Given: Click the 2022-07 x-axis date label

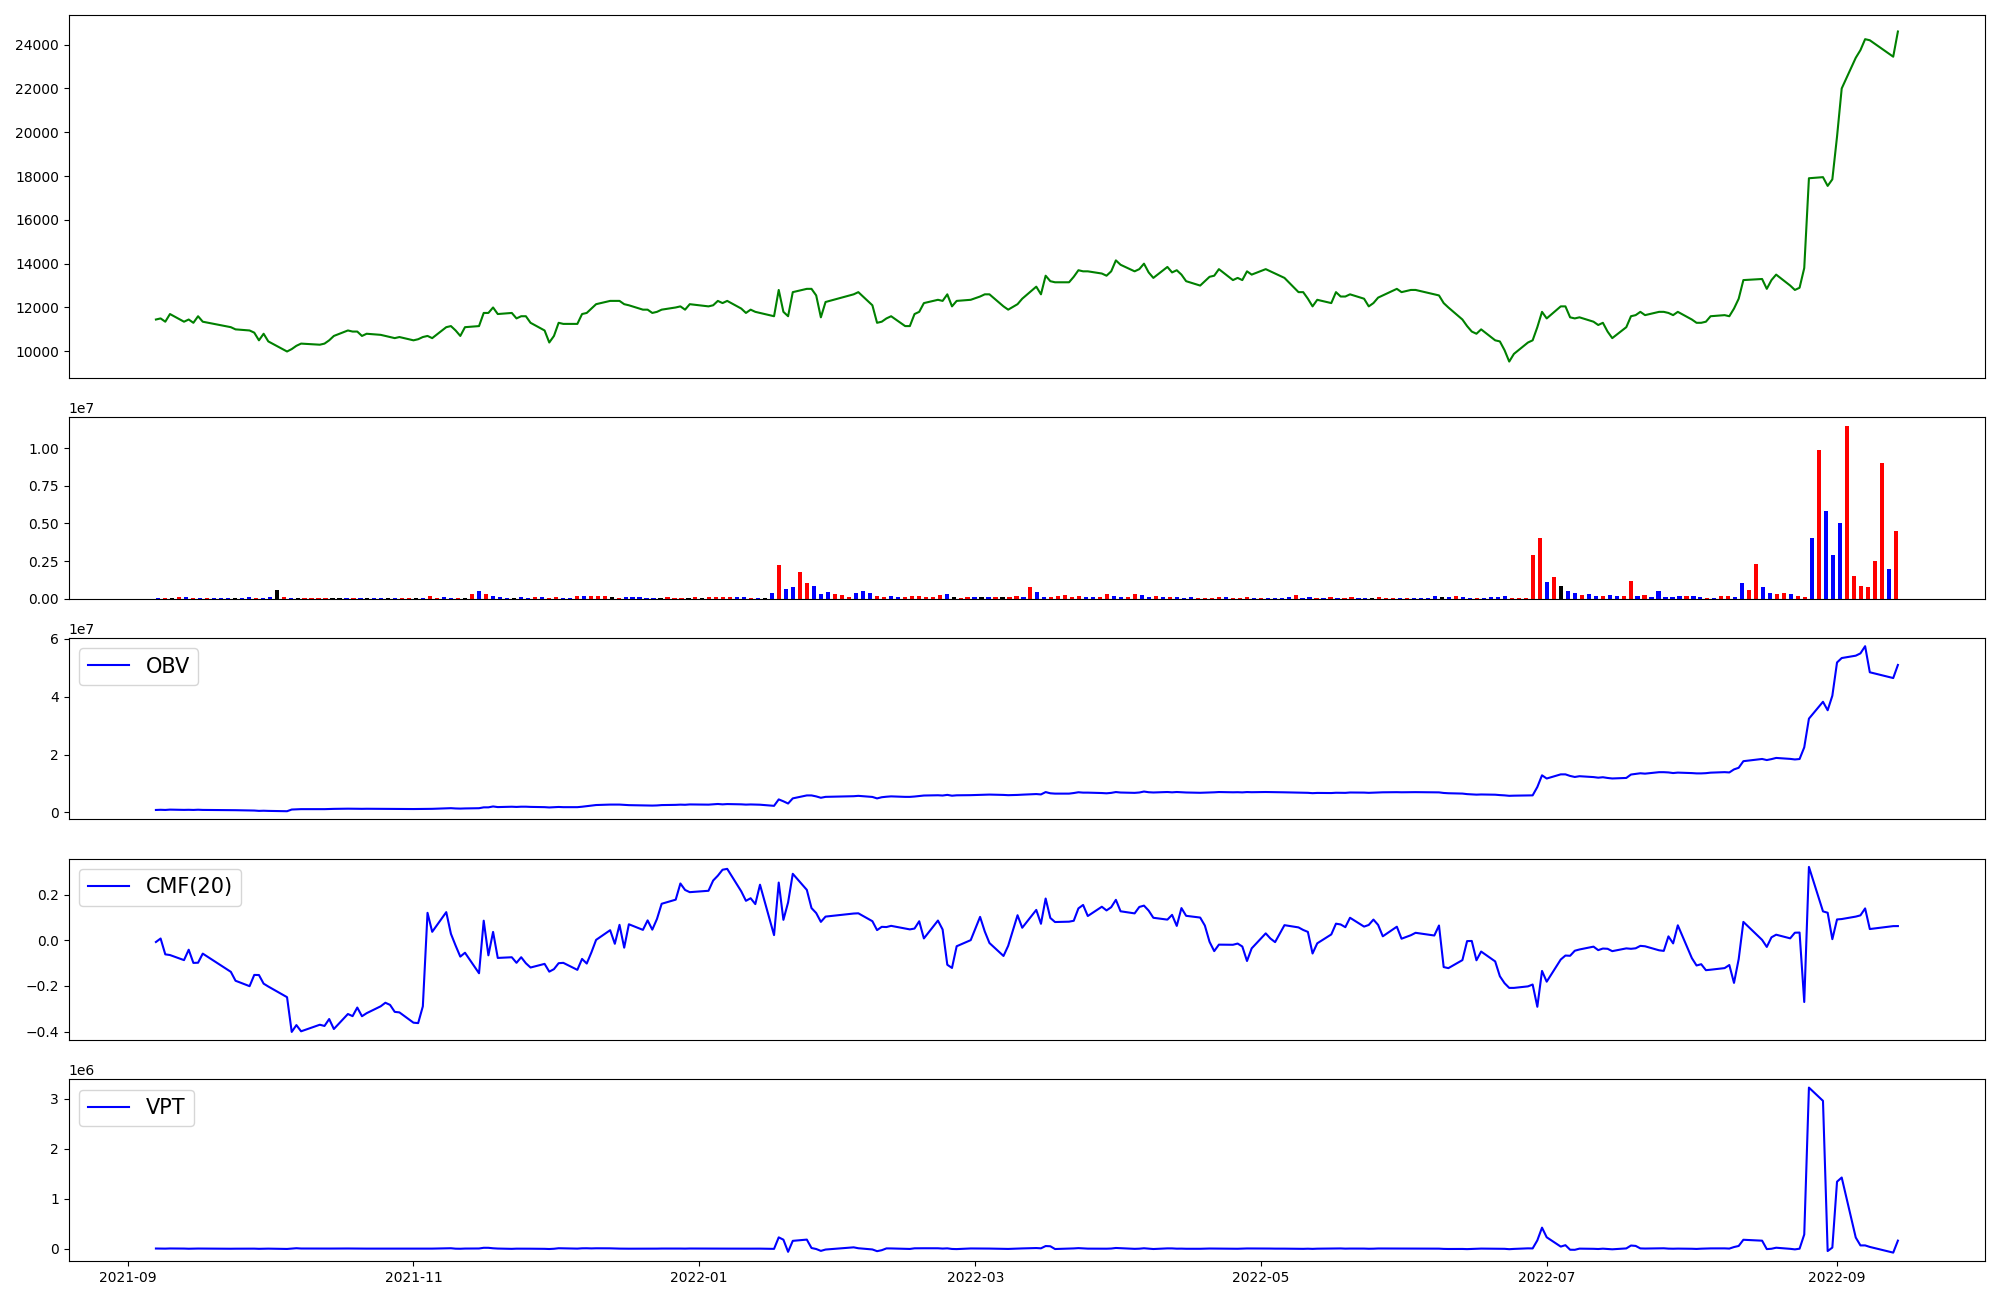Looking at the screenshot, I should click(x=1546, y=1277).
